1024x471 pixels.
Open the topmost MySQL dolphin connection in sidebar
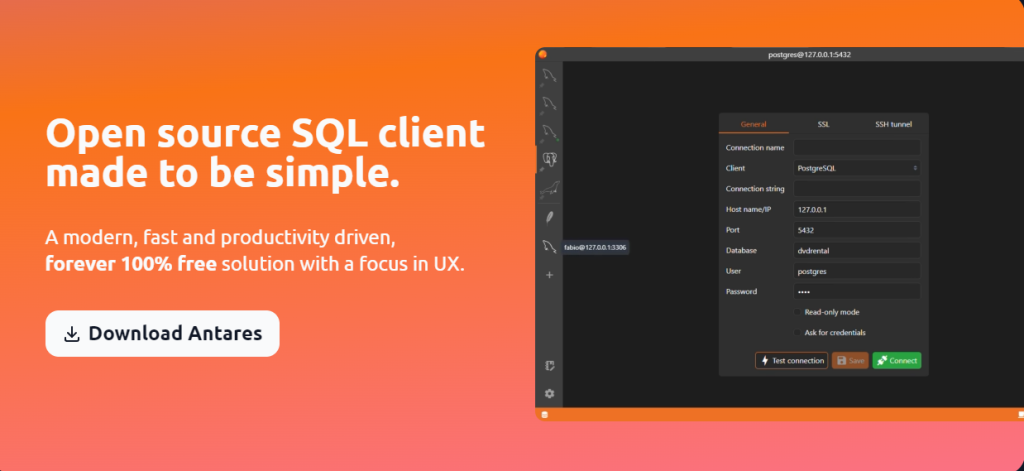click(x=549, y=76)
